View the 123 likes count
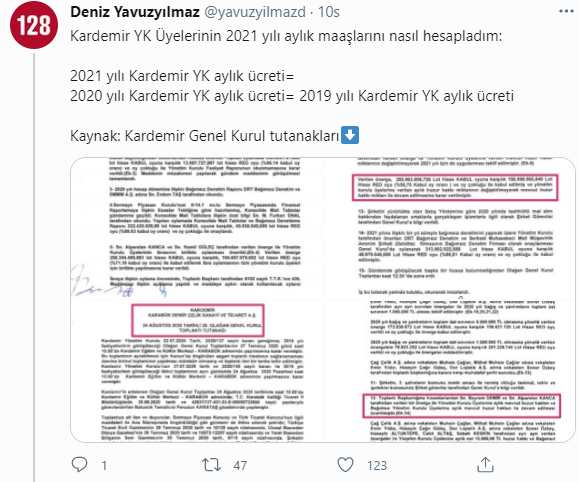 tap(377, 465)
